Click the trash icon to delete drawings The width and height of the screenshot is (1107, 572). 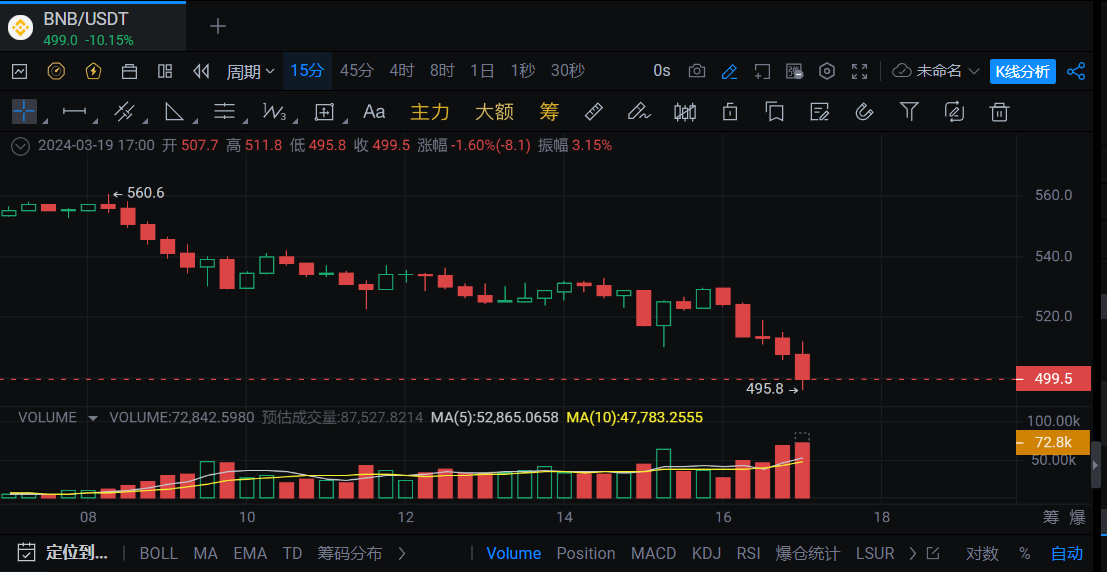click(998, 111)
